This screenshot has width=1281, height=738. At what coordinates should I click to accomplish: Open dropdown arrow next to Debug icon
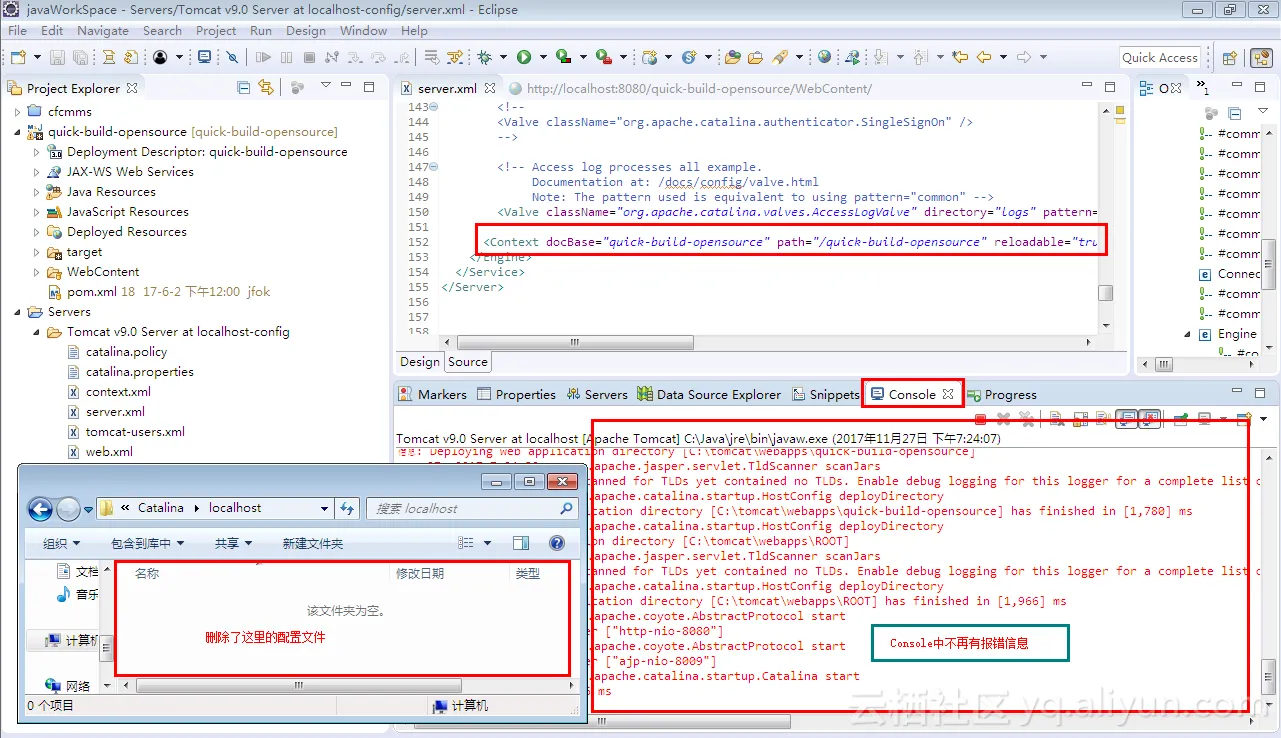pyautogui.click(x=503, y=57)
